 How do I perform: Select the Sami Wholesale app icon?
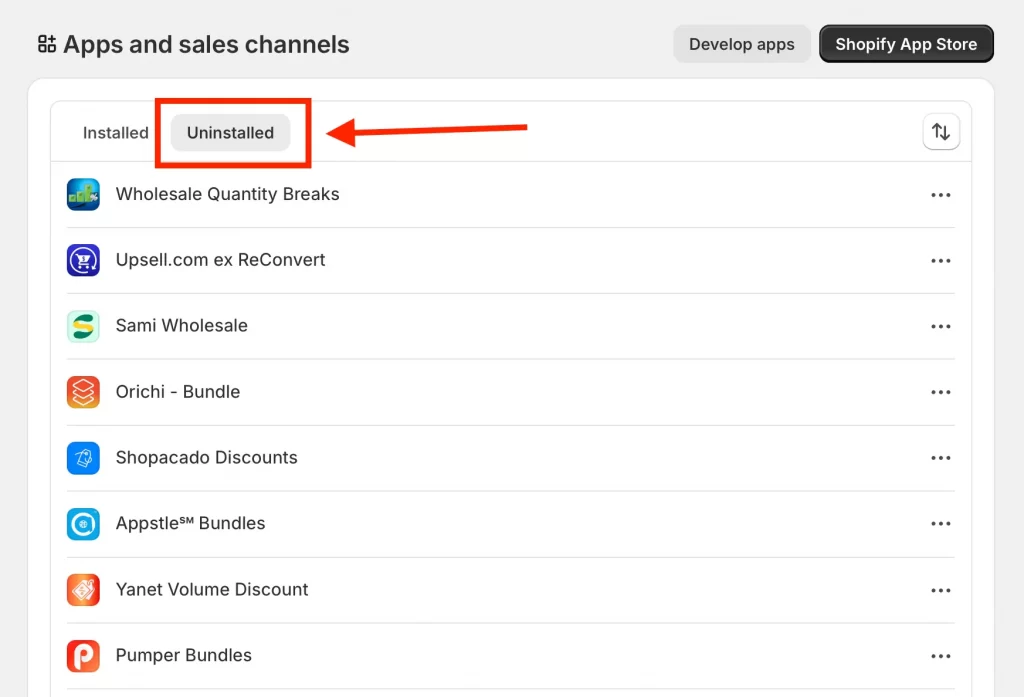(x=83, y=326)
